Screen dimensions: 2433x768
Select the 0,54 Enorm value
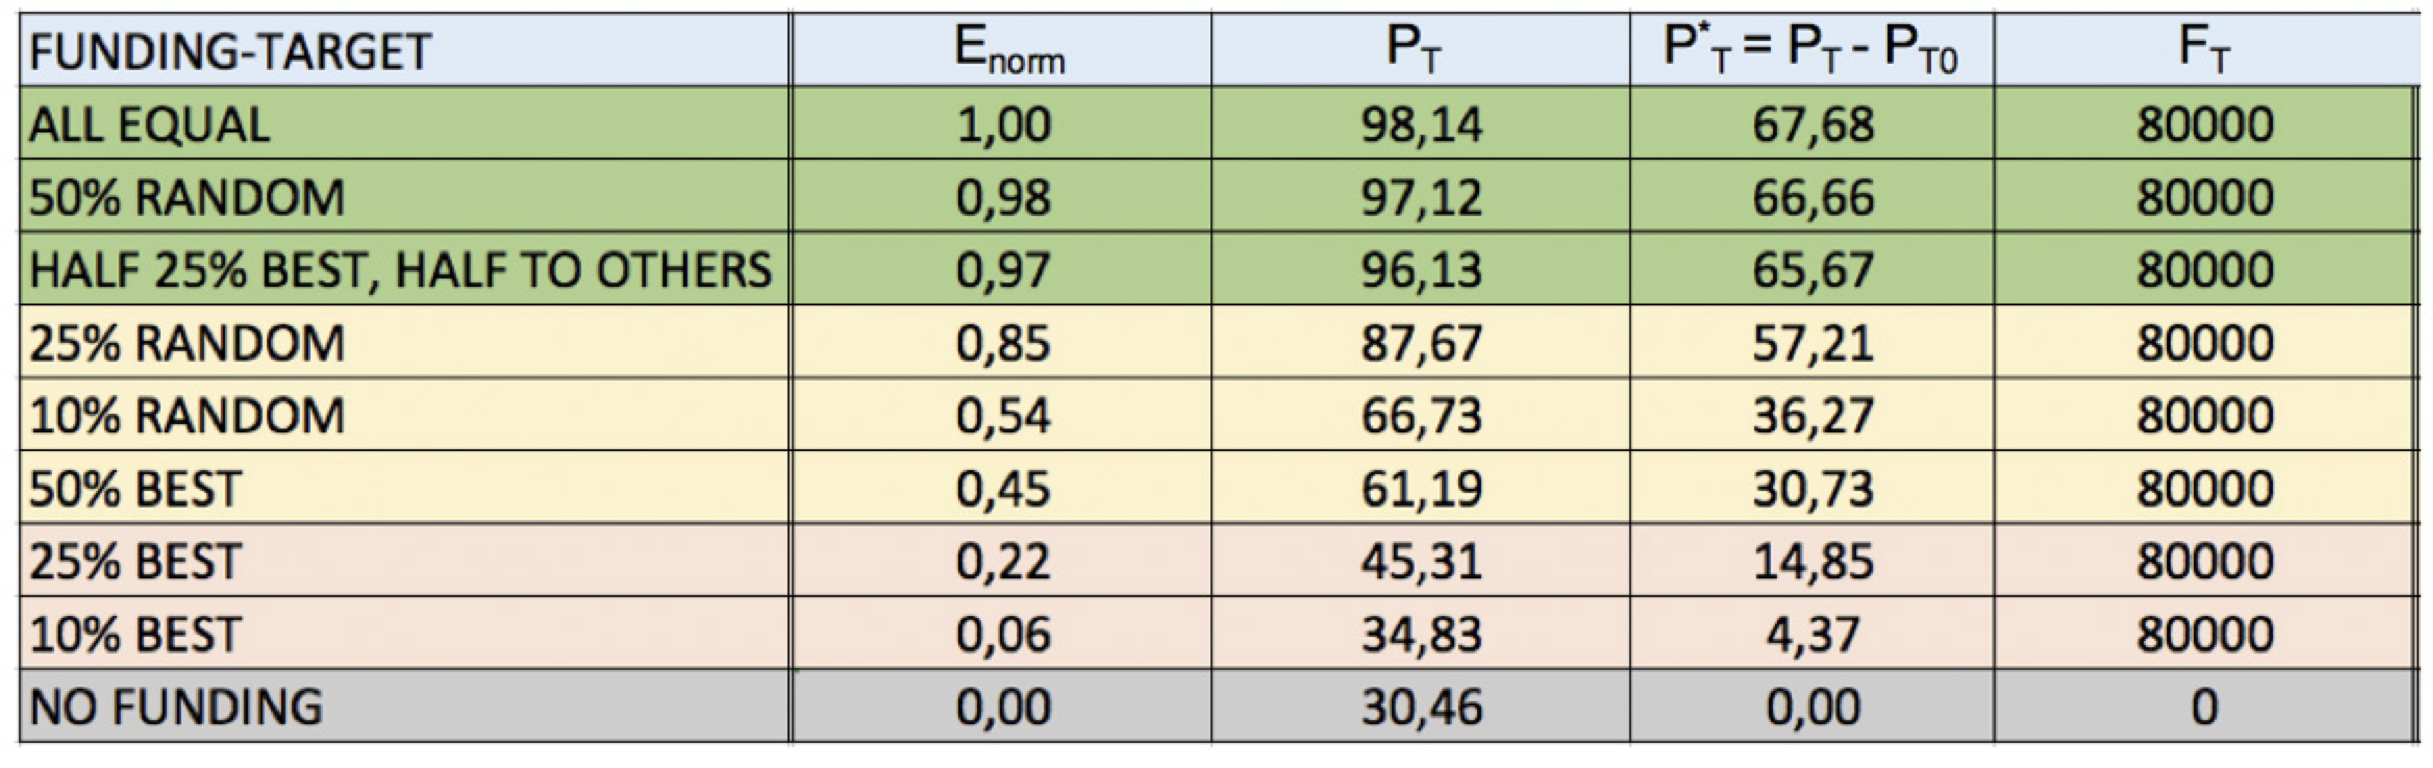[x=1003, y=416]
